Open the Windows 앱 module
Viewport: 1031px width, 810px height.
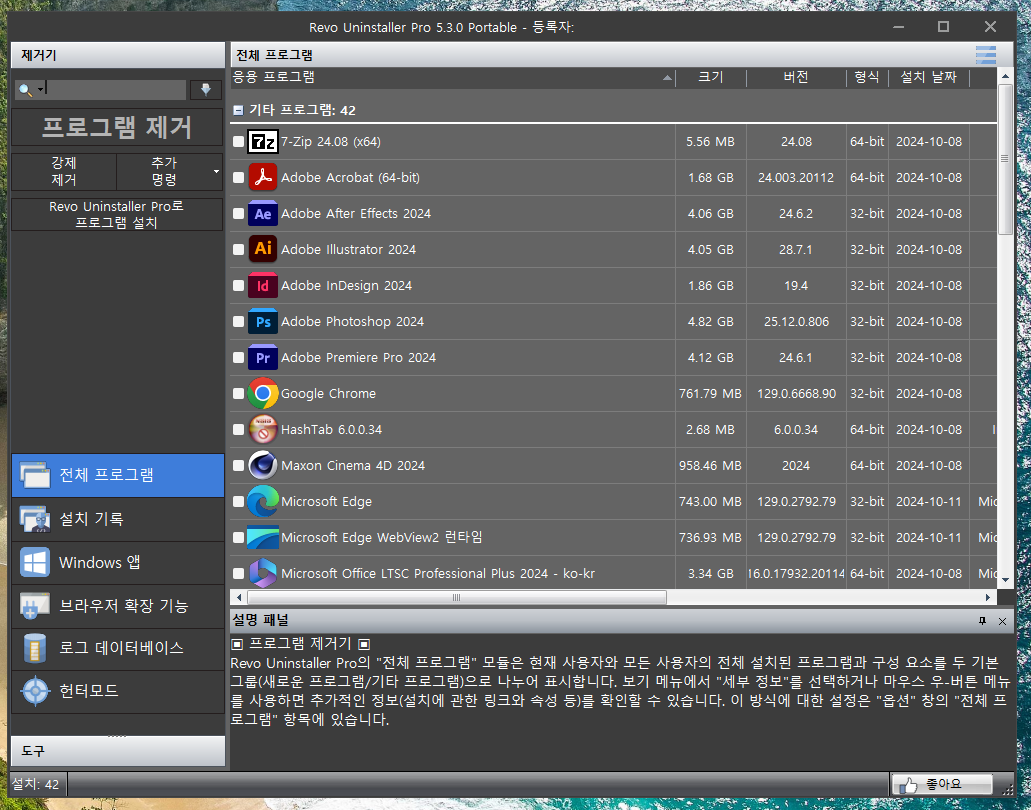(118, 563)
